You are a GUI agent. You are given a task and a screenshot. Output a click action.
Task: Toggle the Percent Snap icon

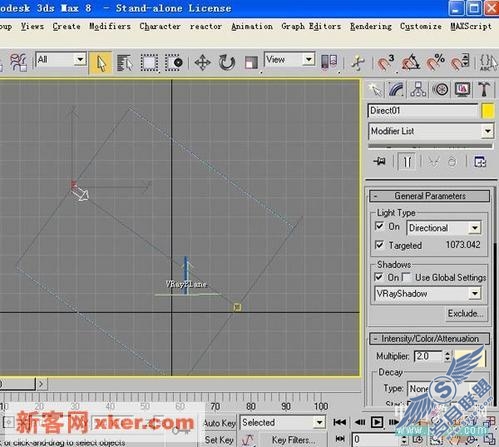click(x=435, y=63)
